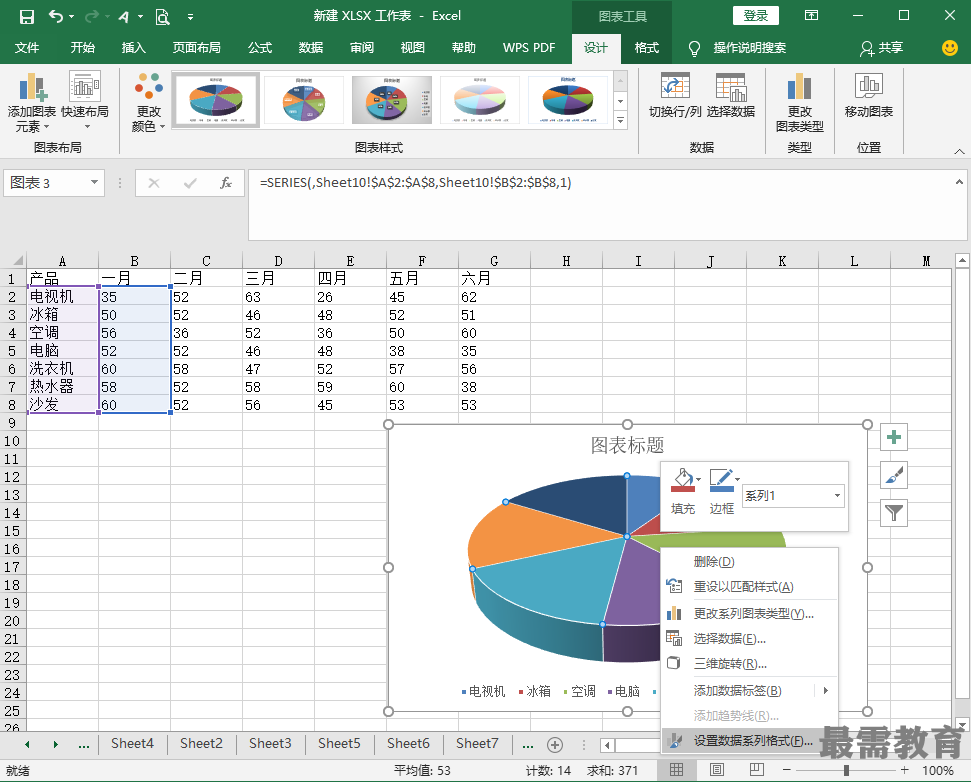Select the pastel chart style thumbnail
971x782 pixels.
click(x=480, y=100)
